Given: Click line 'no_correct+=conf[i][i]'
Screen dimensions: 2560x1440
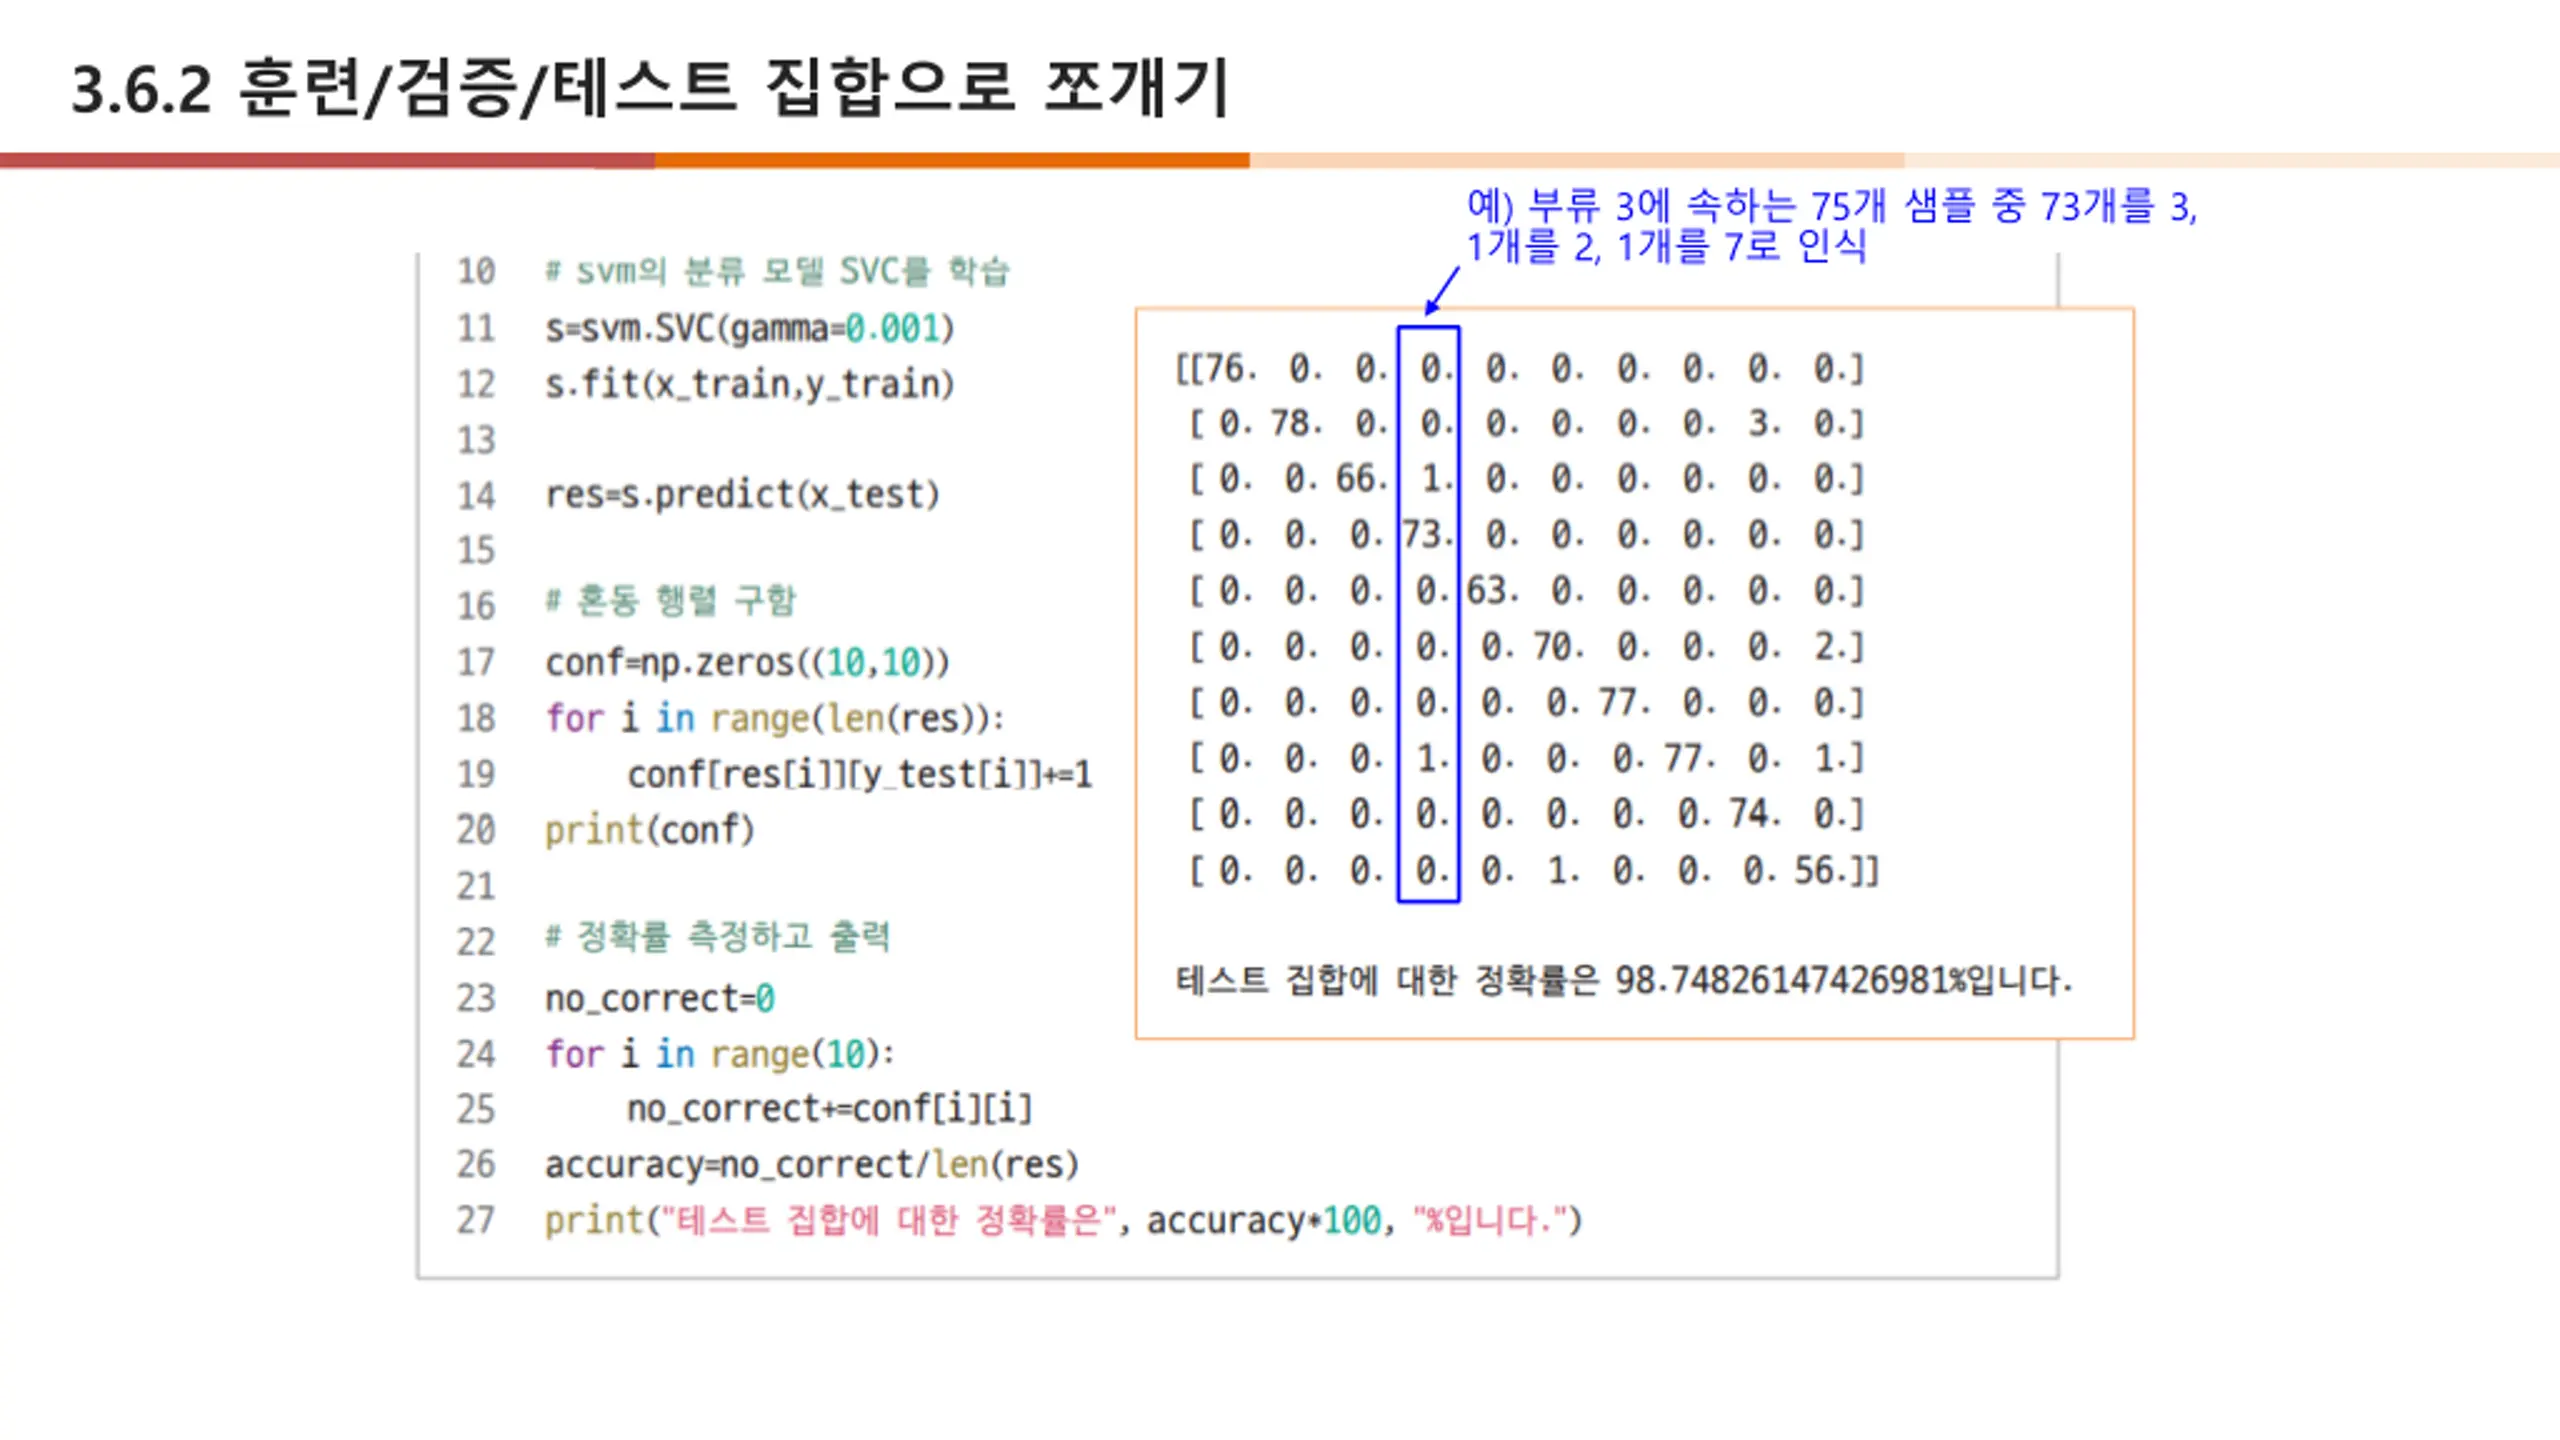Looking at the screenshot, I should (x=830, y=1108).
